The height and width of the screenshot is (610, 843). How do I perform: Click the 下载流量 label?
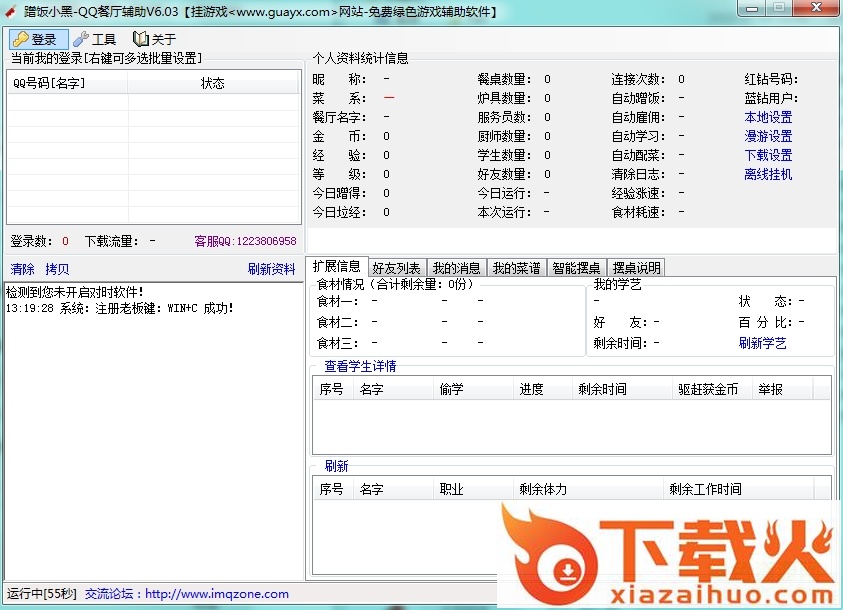[x=111, y=241]
